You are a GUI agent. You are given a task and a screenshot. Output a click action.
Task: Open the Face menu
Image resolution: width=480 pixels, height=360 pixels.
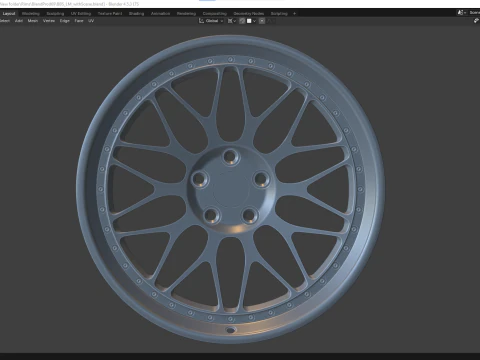(x=79, y=21)
